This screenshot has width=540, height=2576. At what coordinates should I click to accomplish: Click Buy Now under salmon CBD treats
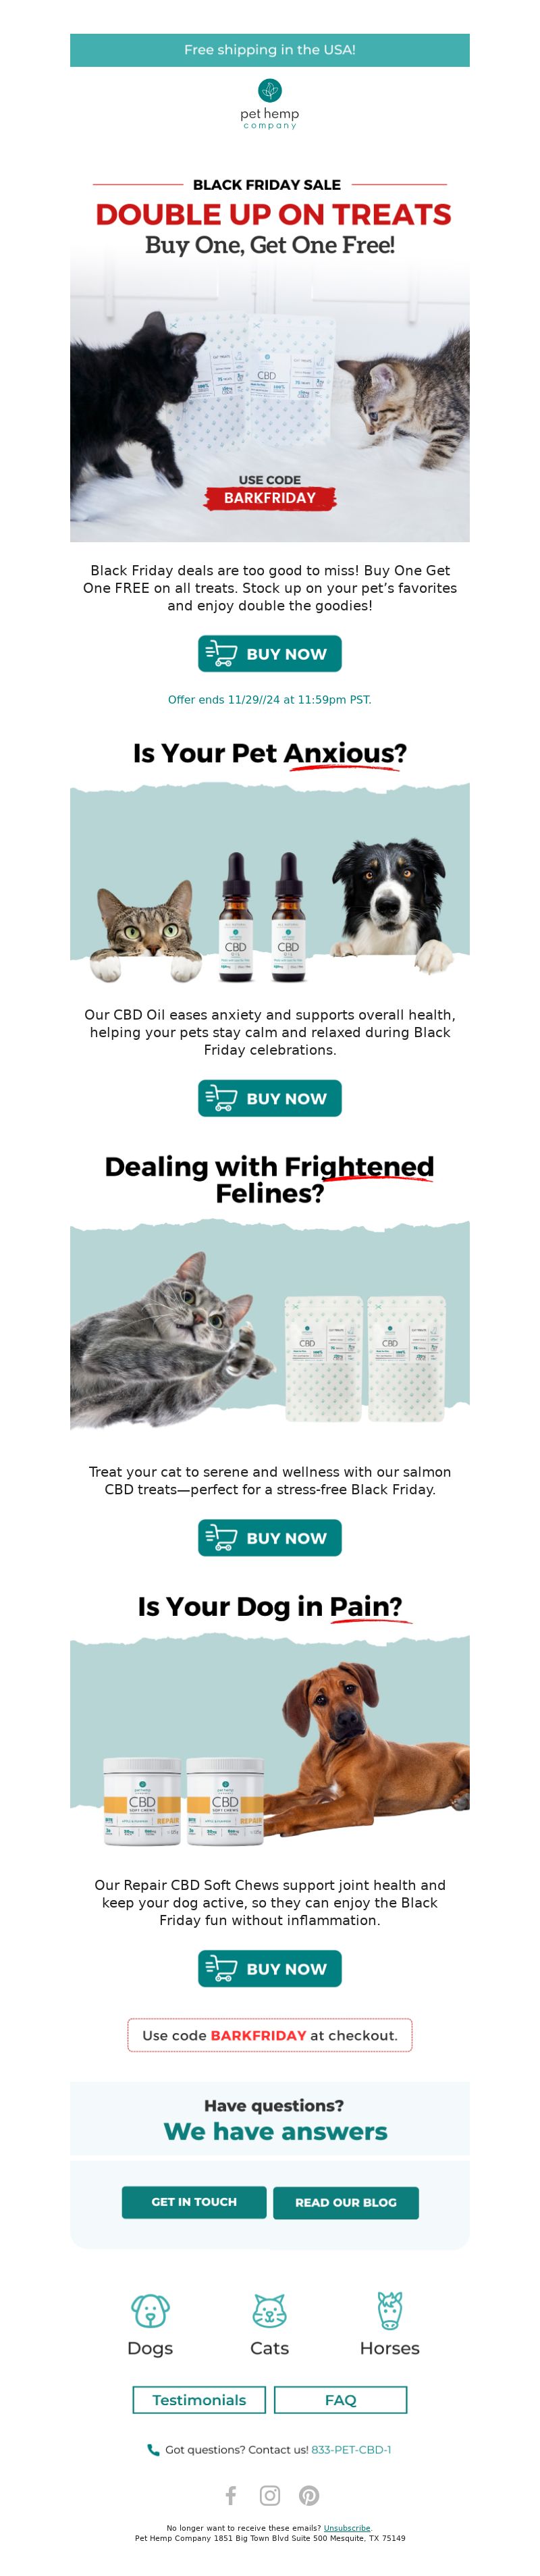tap(270, 1538)
